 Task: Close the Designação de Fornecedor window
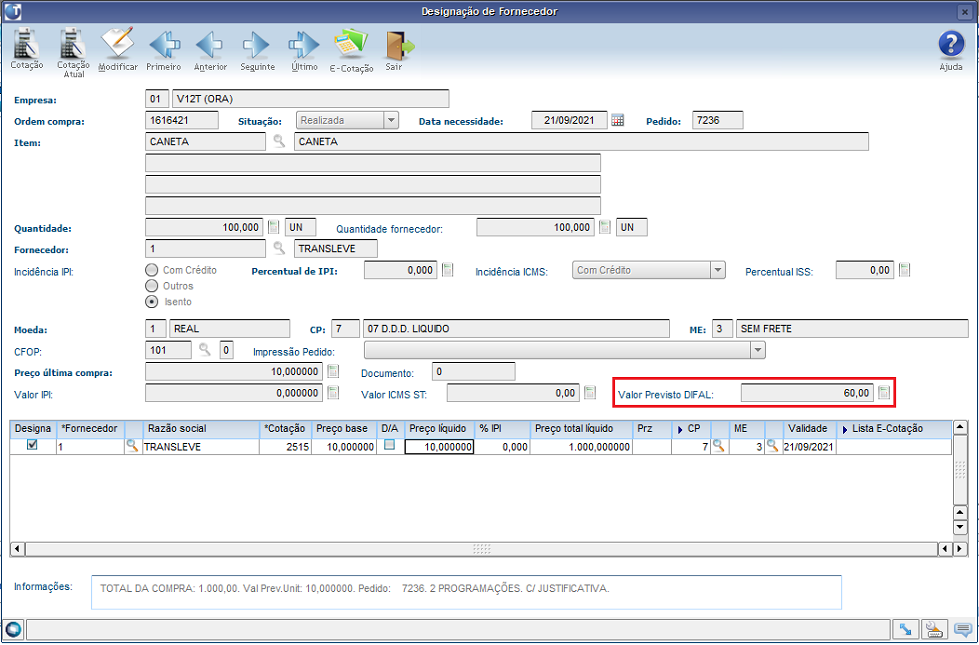(964, 11)
